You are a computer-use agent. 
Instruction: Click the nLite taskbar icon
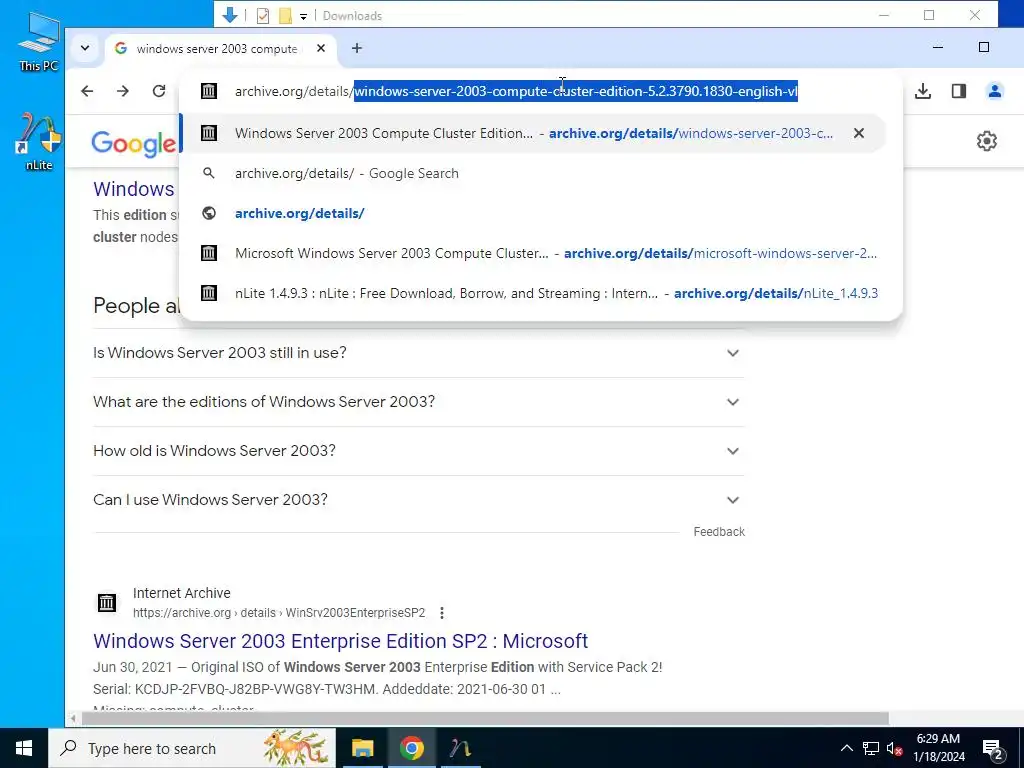[x=460, y=748]
